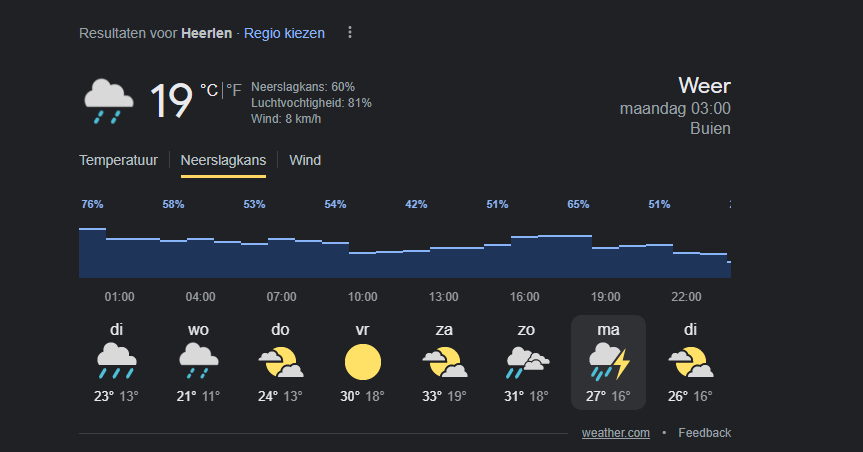The width and height of the screenshot is (863, 452).
Task: Select Tuesday's rainy forecast icon
Action: [117, 361]
